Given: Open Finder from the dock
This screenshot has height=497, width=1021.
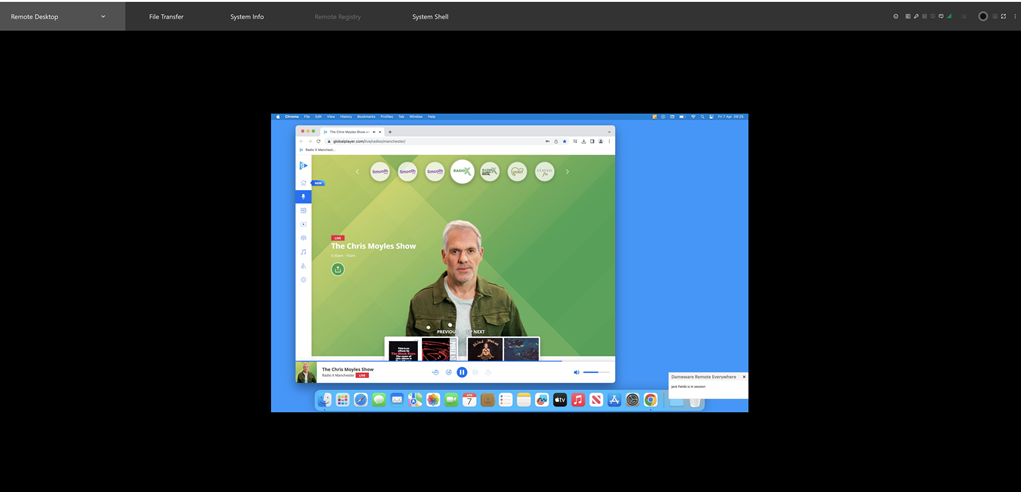Looking at the screenshot, I should 324,400.
